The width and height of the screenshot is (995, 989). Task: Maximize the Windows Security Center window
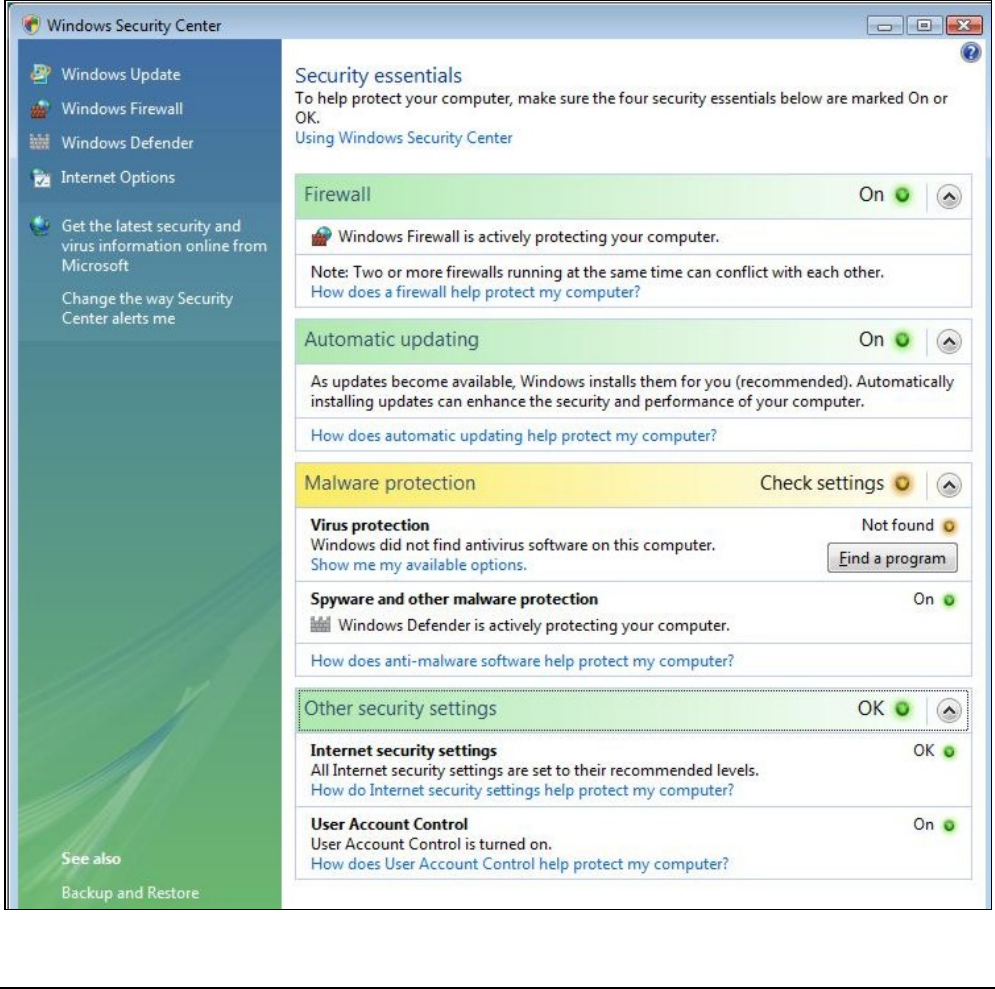924,25
